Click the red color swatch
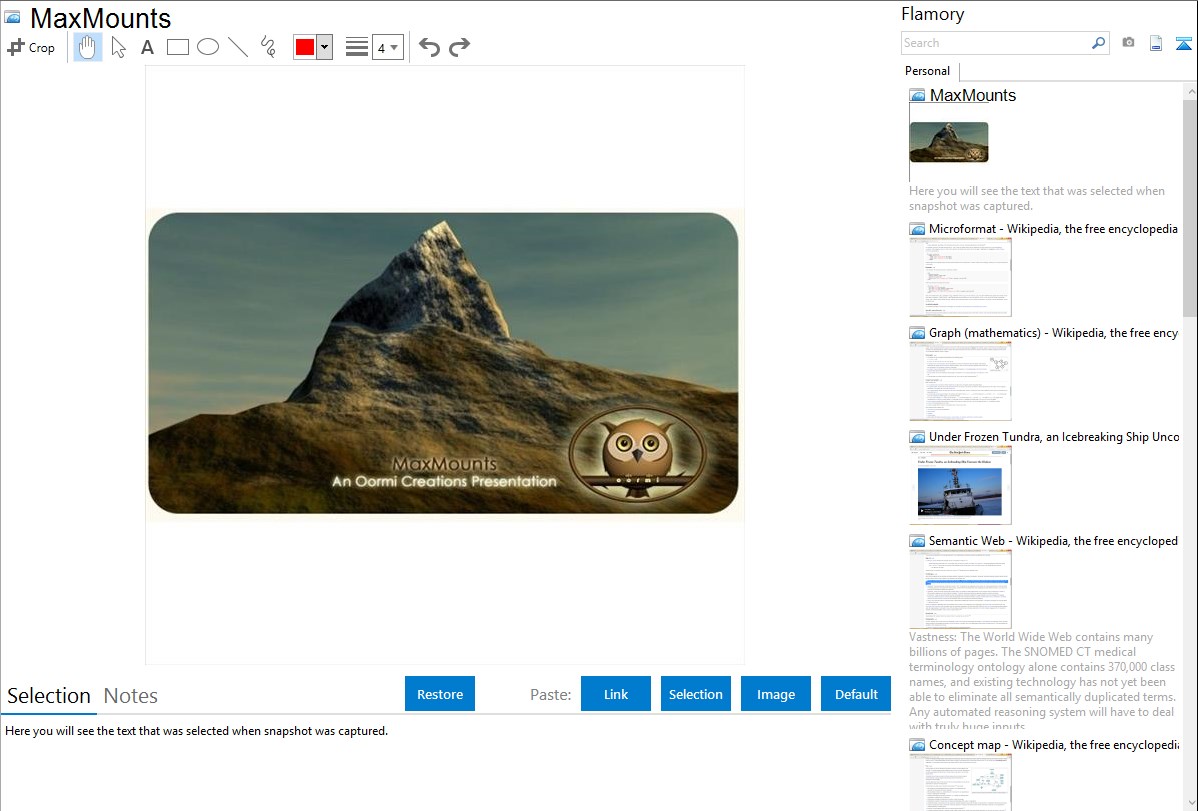 tap(305, 47)
